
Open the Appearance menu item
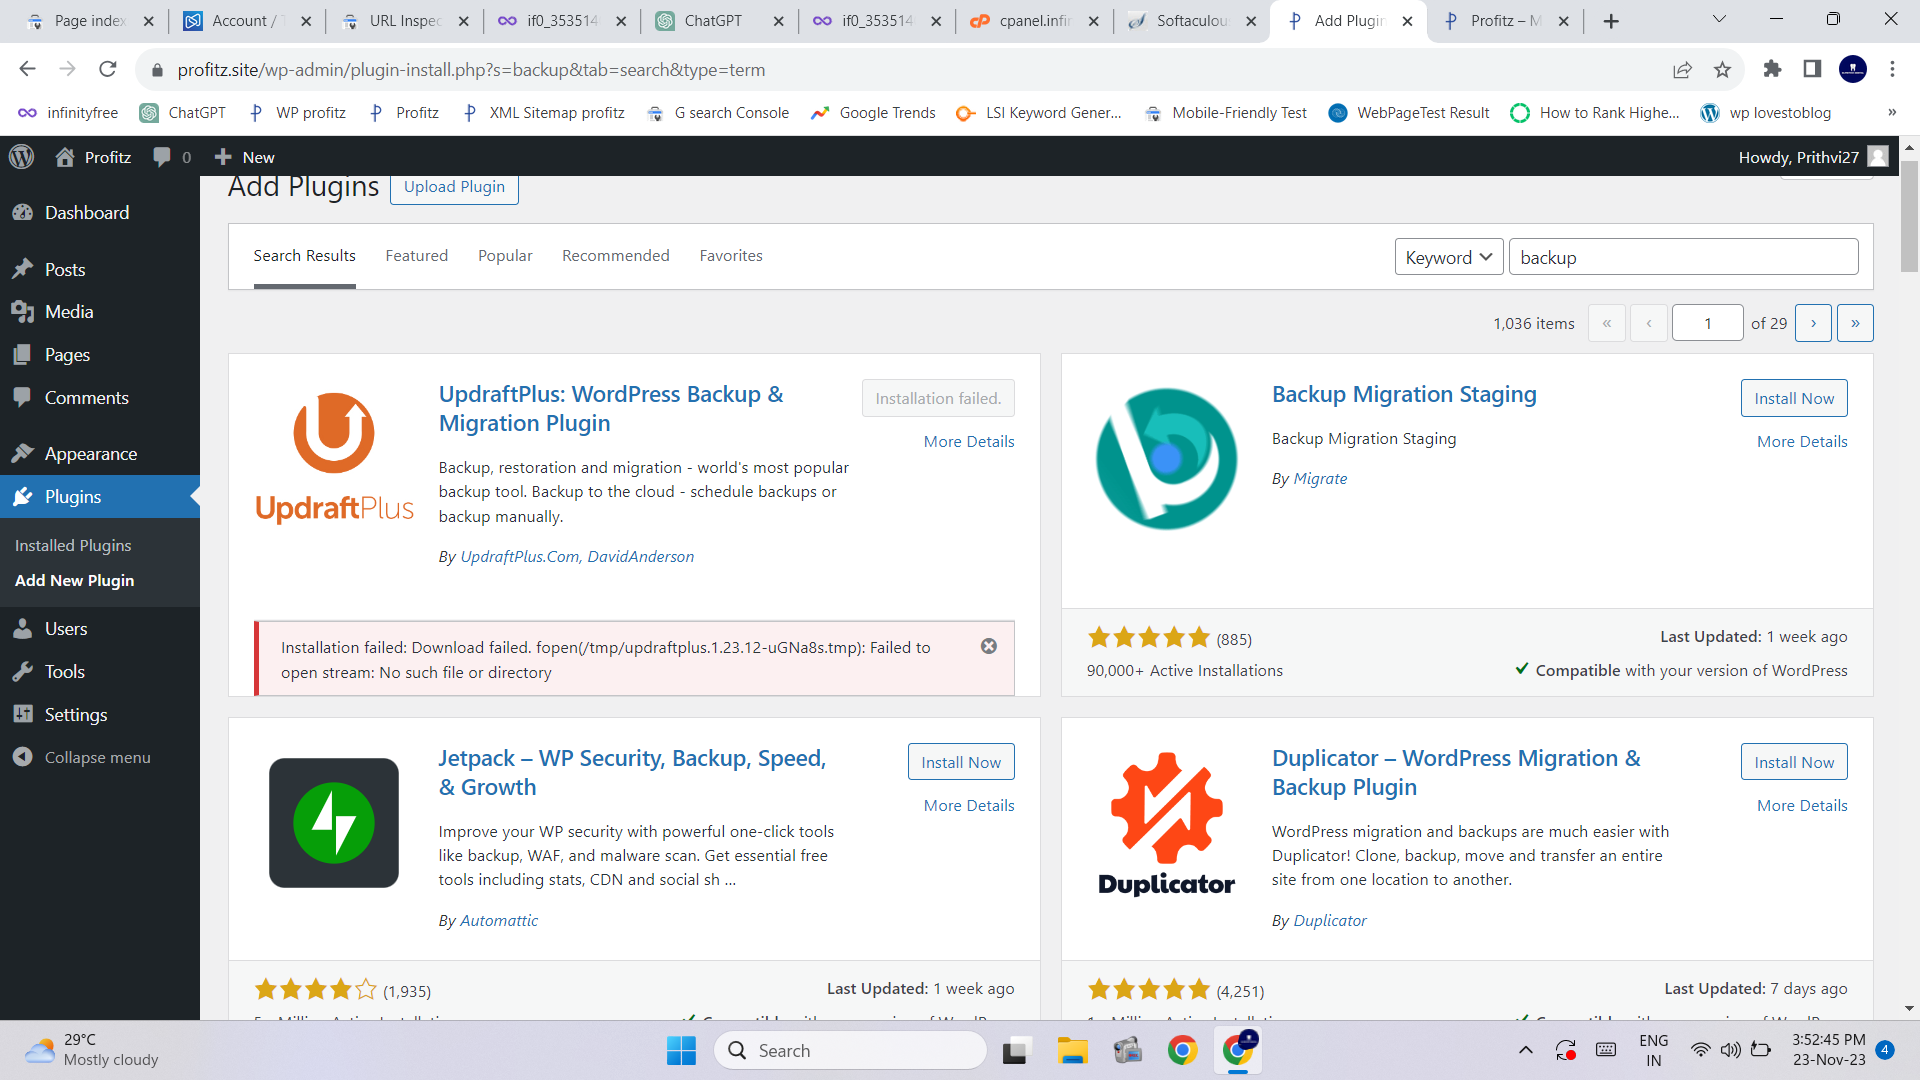click(90, 454)
